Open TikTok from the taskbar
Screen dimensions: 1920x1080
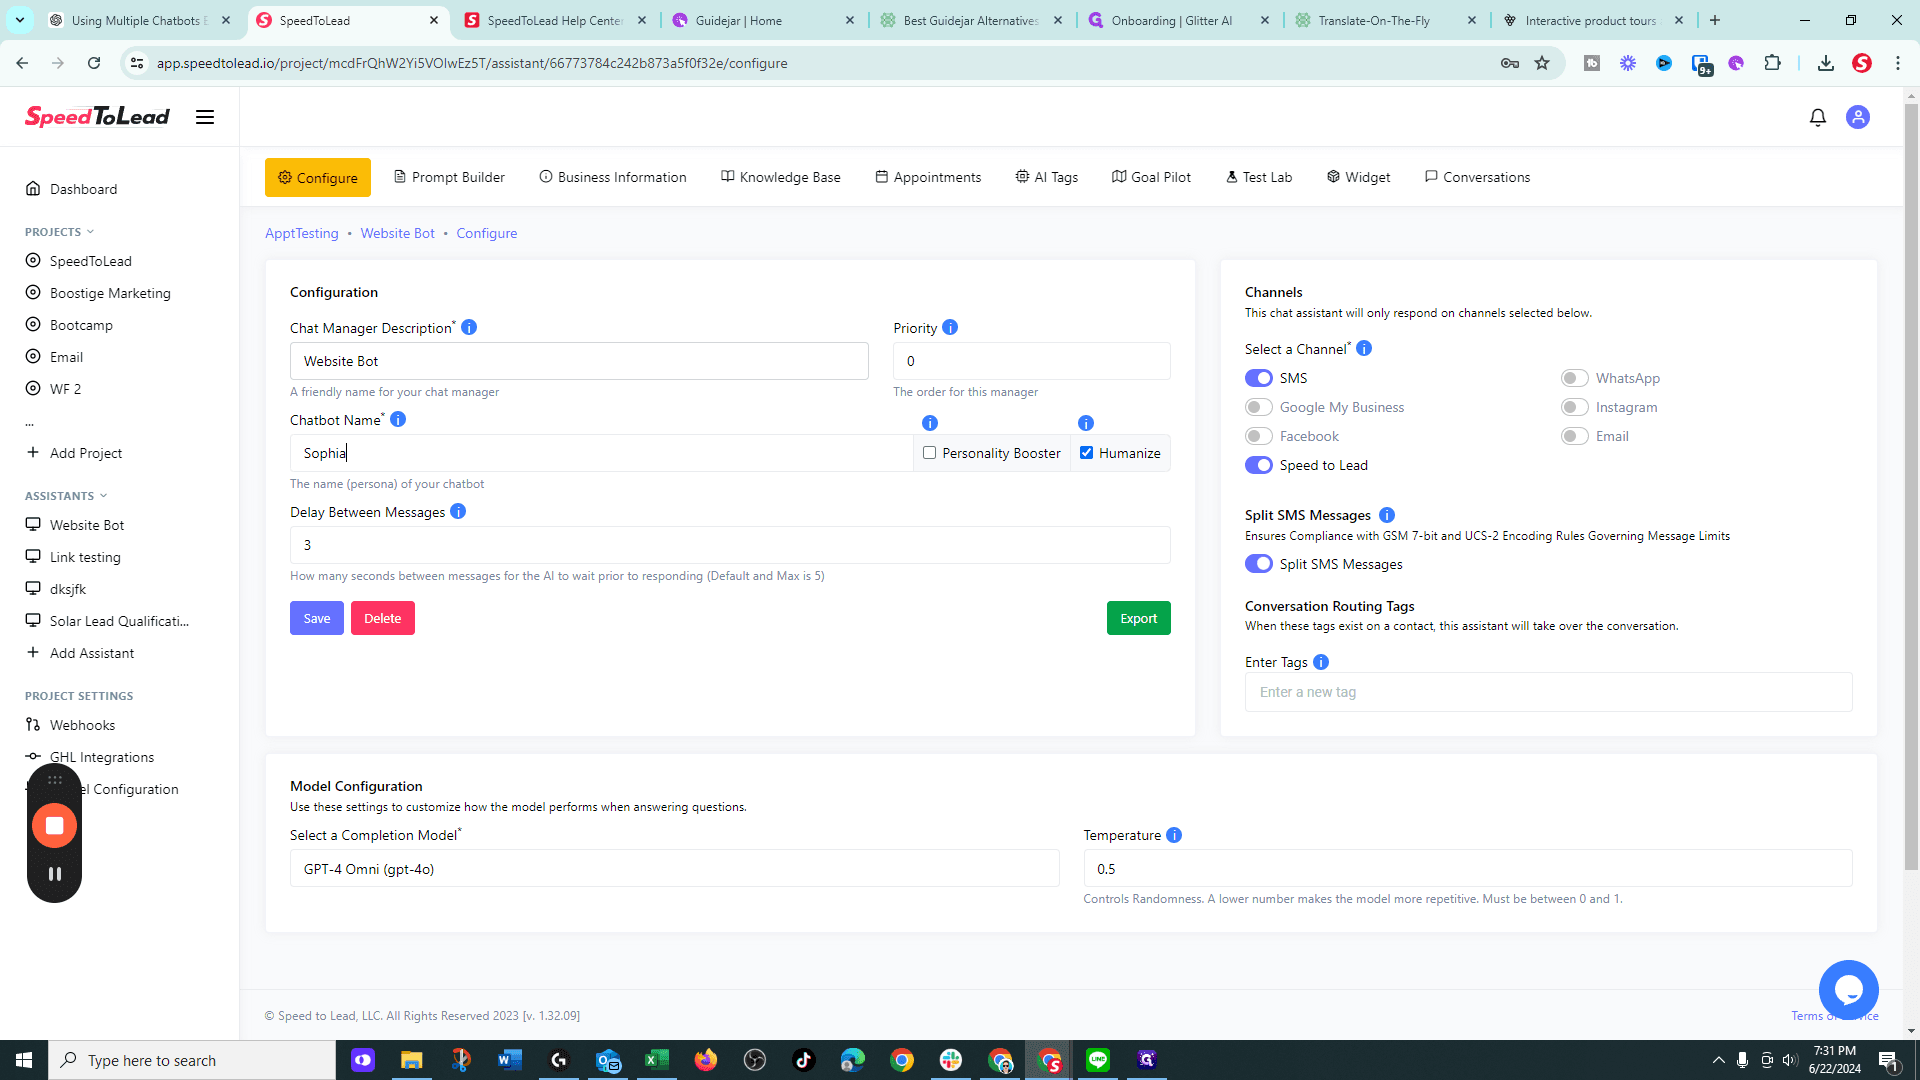(804, 1060)
